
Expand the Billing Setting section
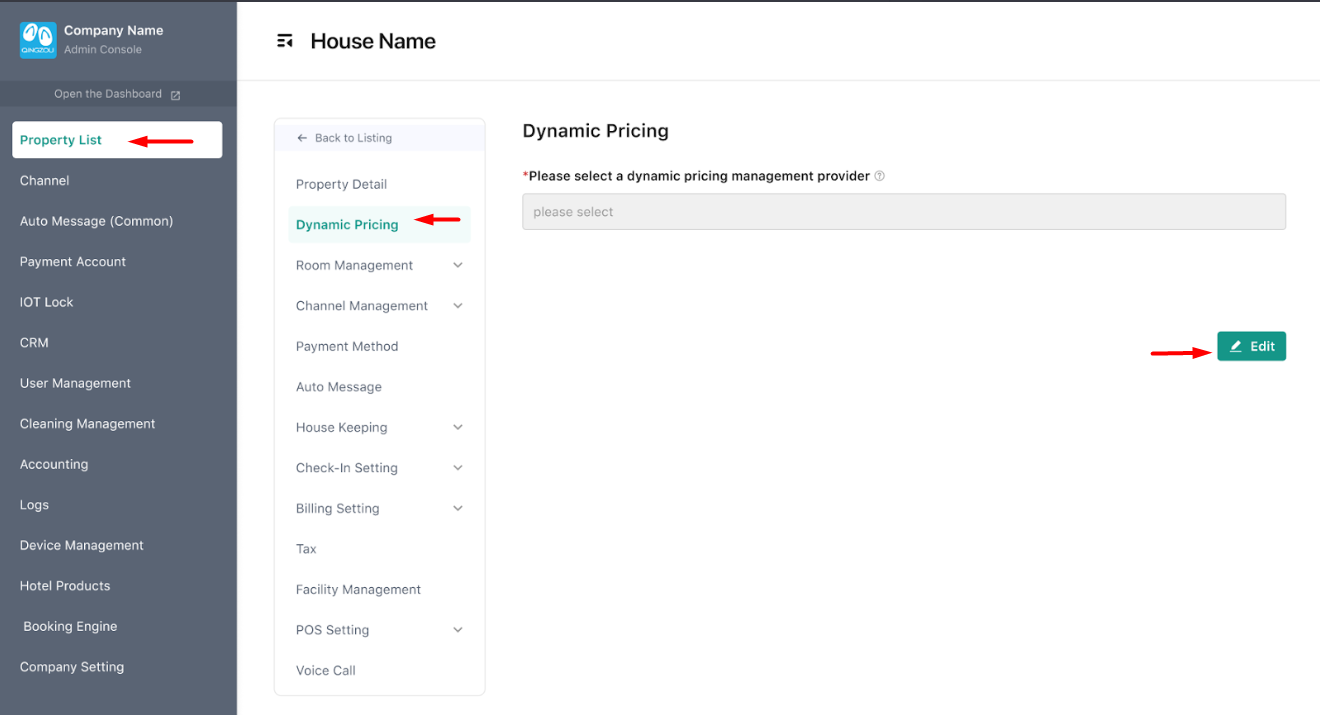[458, 508]
